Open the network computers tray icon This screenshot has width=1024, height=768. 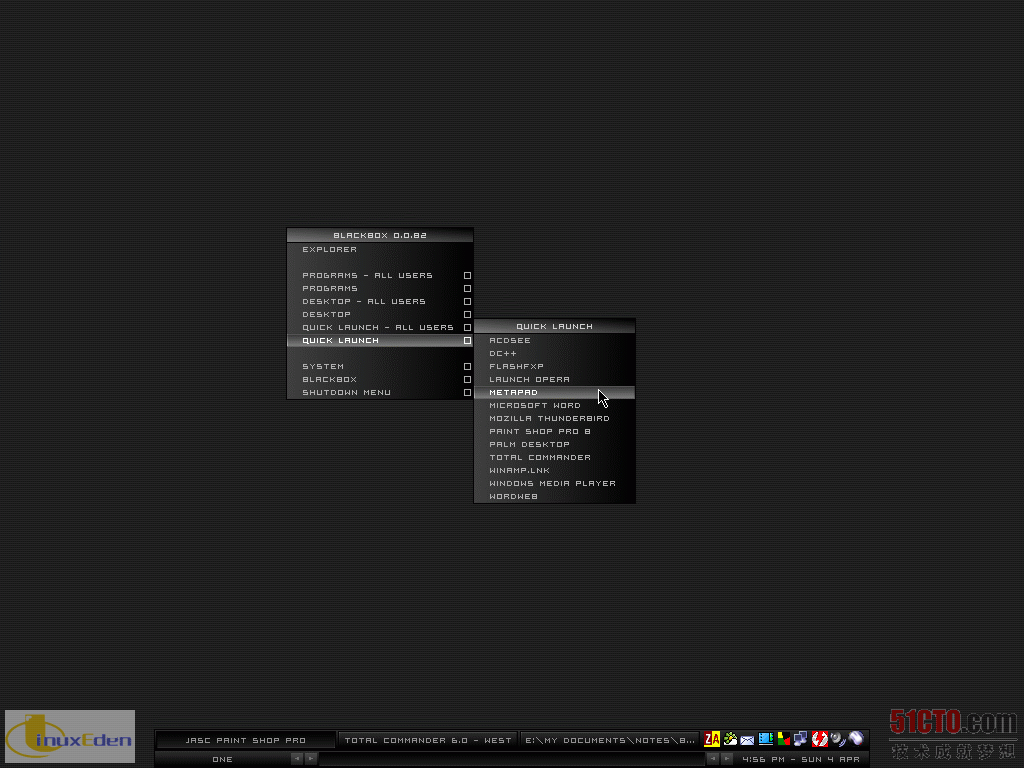point(801,739)
